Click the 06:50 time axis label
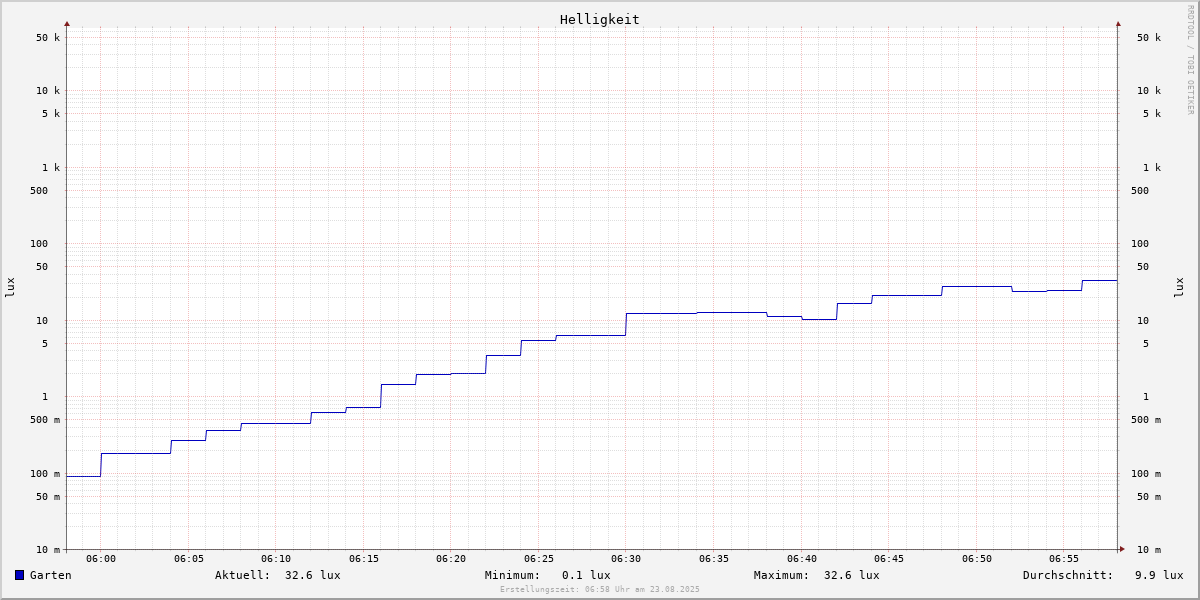The height and width of the screenshot is (600, 1200). 977,558
